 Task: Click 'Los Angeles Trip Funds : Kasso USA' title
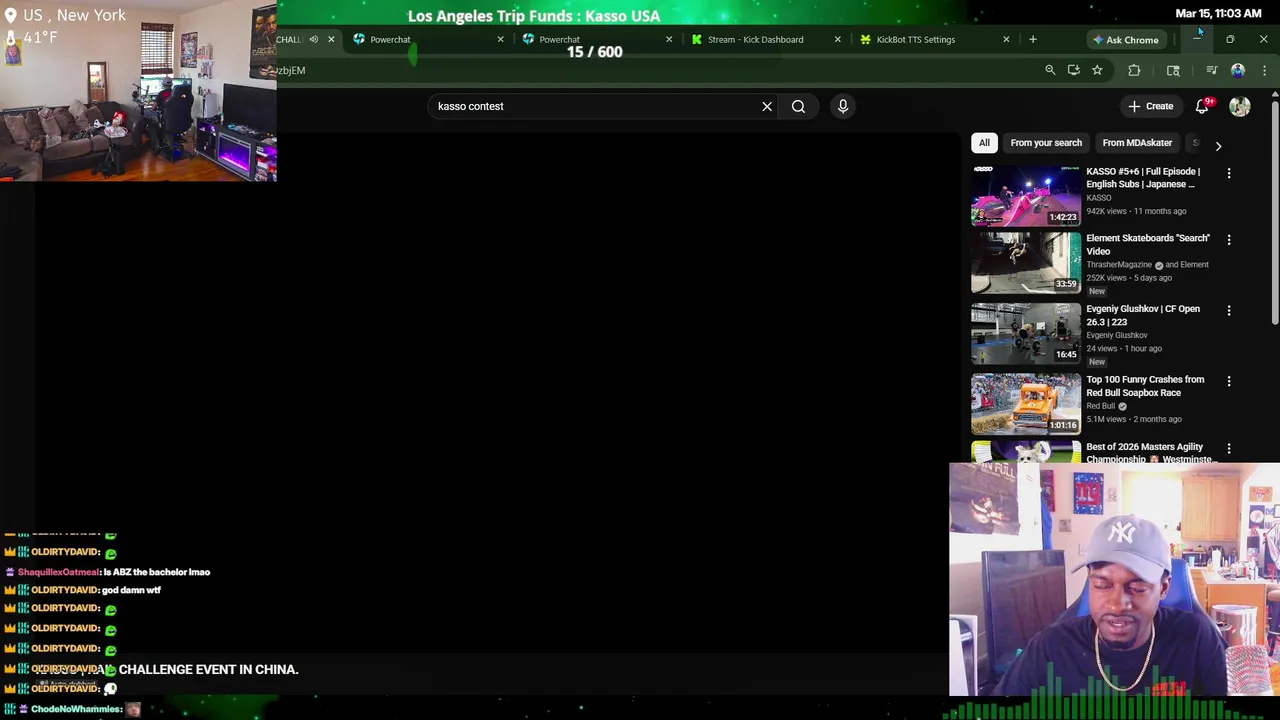pyautogui.click(x=534, y=16)
